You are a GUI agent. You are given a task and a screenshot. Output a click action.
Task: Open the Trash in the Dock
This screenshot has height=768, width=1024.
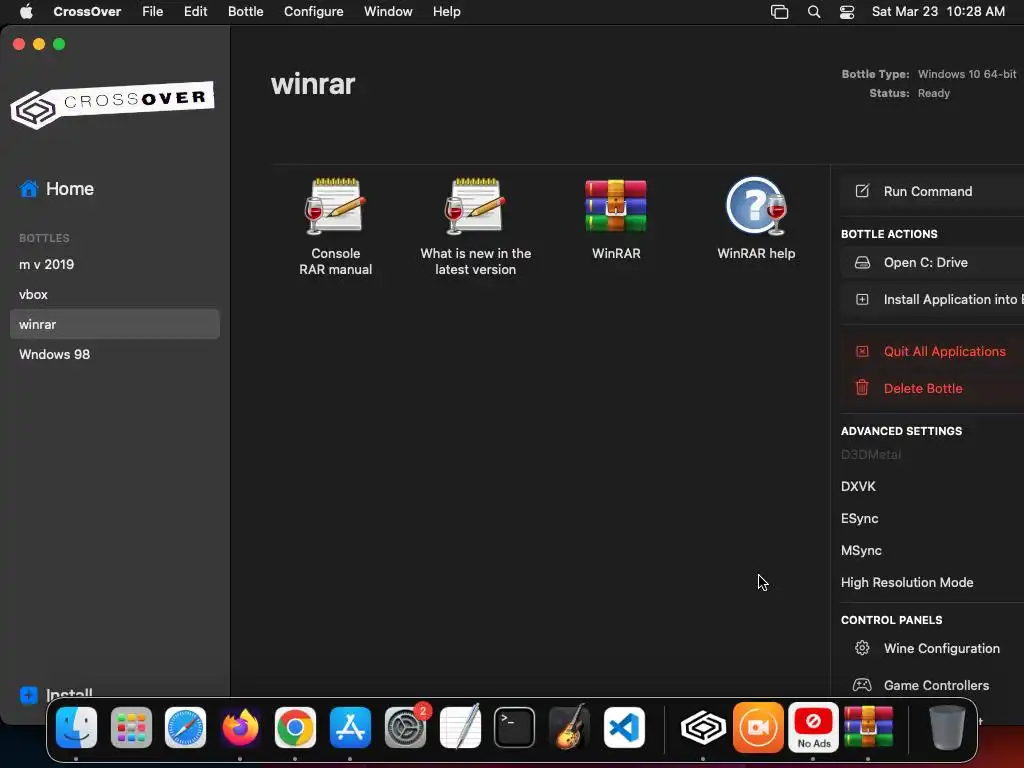946,727
